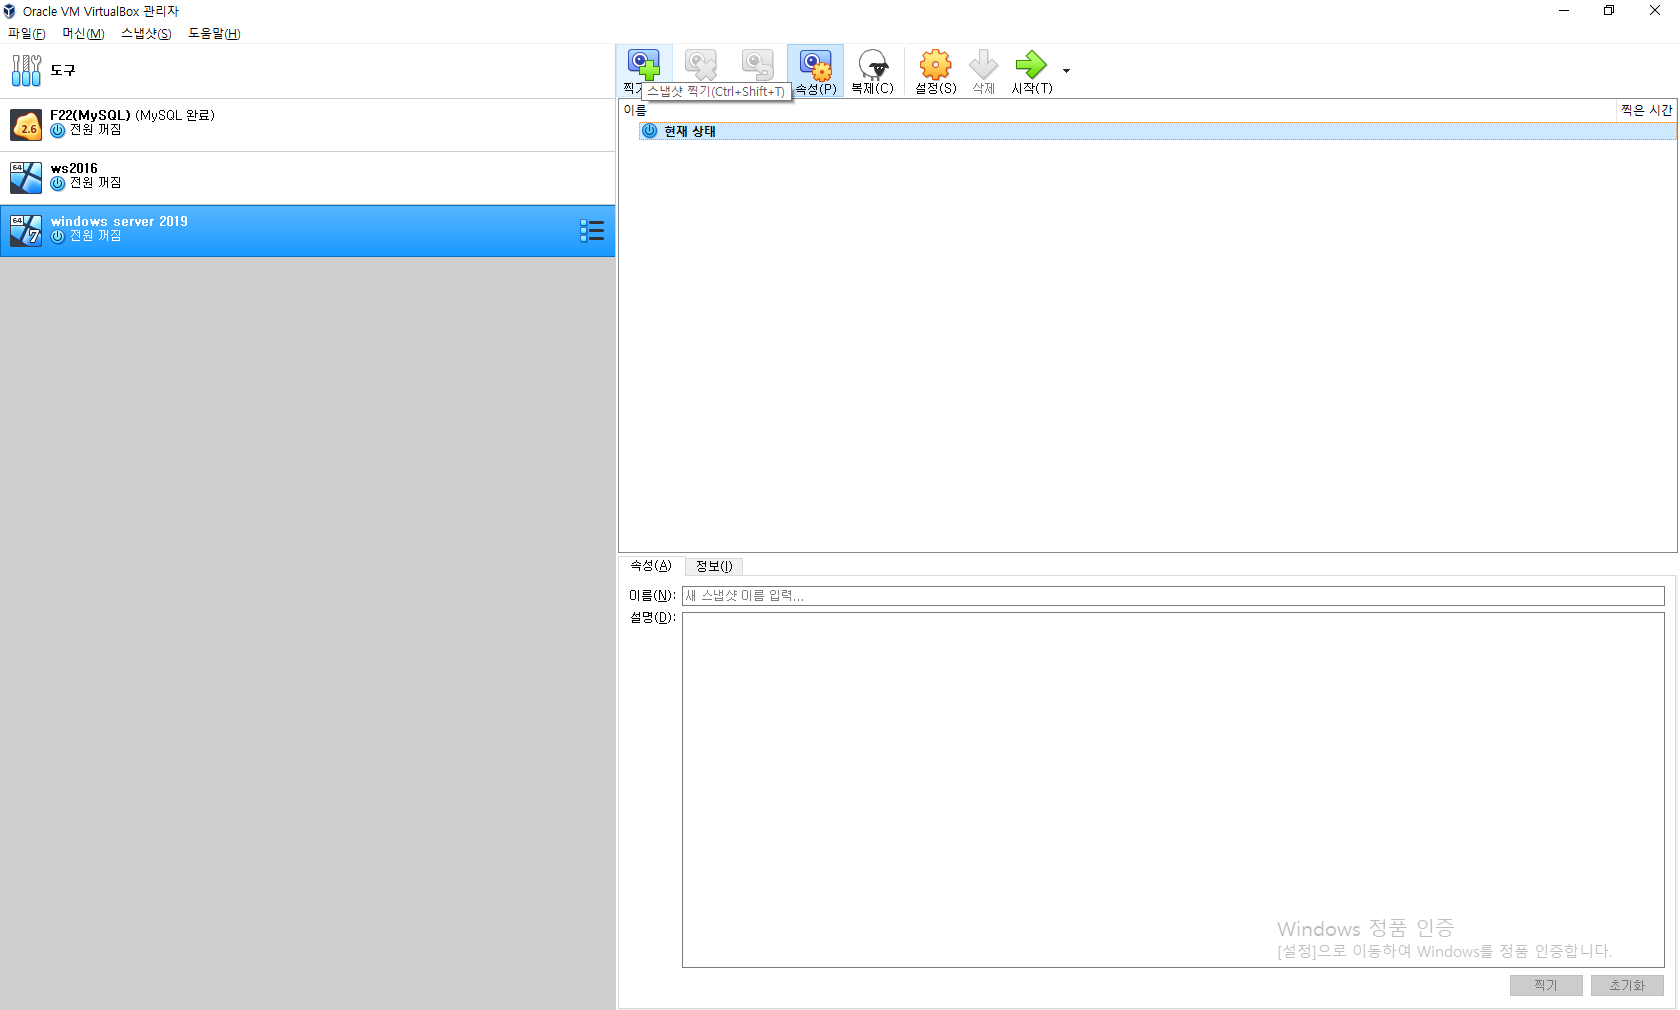Expand the Start button dropdown arrow
The height and width of the screenshot is (1010, 1680).
coord(1066,71)
